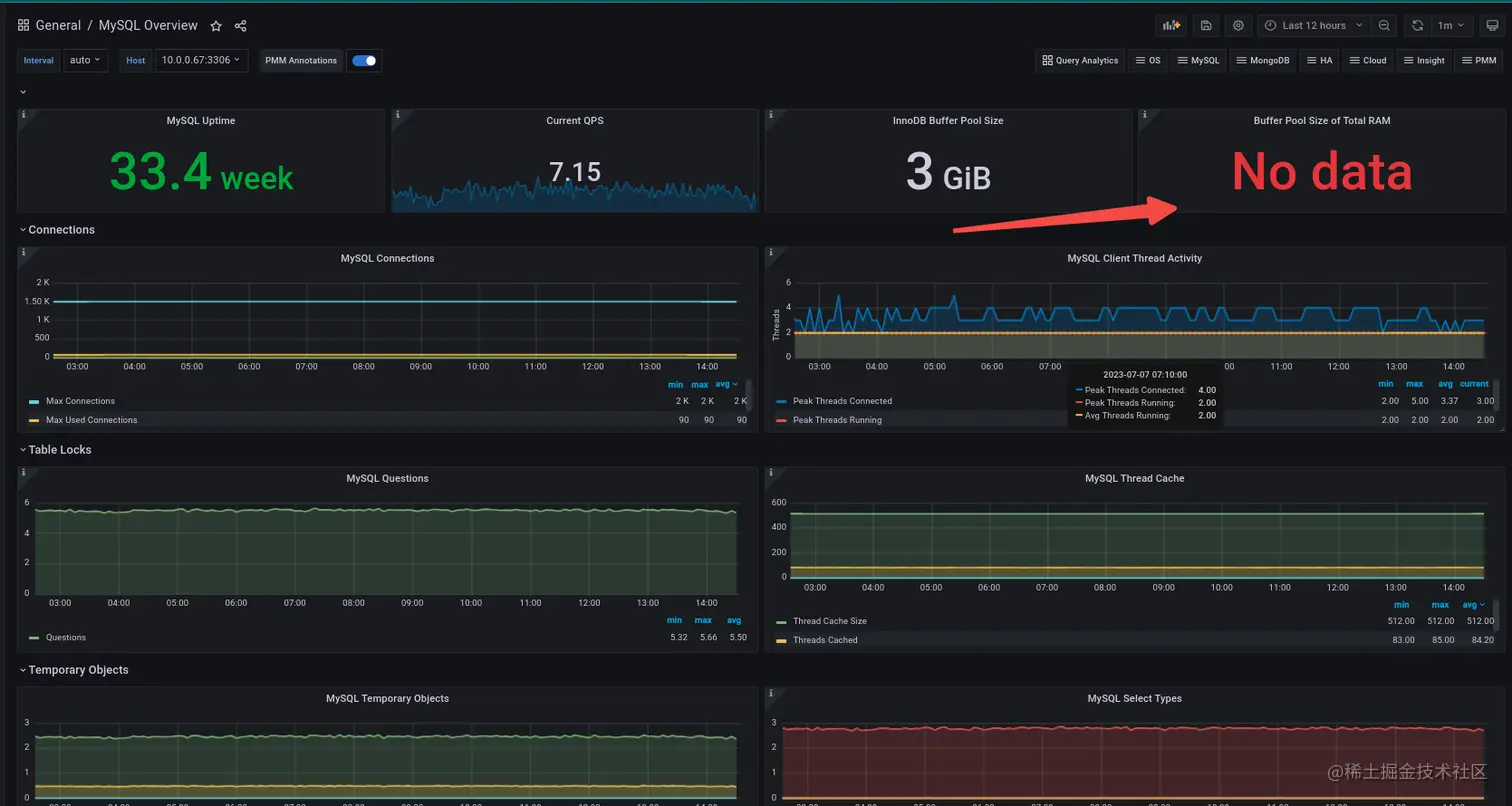This screenshot has width=1512, height=806.
Task: Collapse the Table Locks row
Action: (55, 450)
